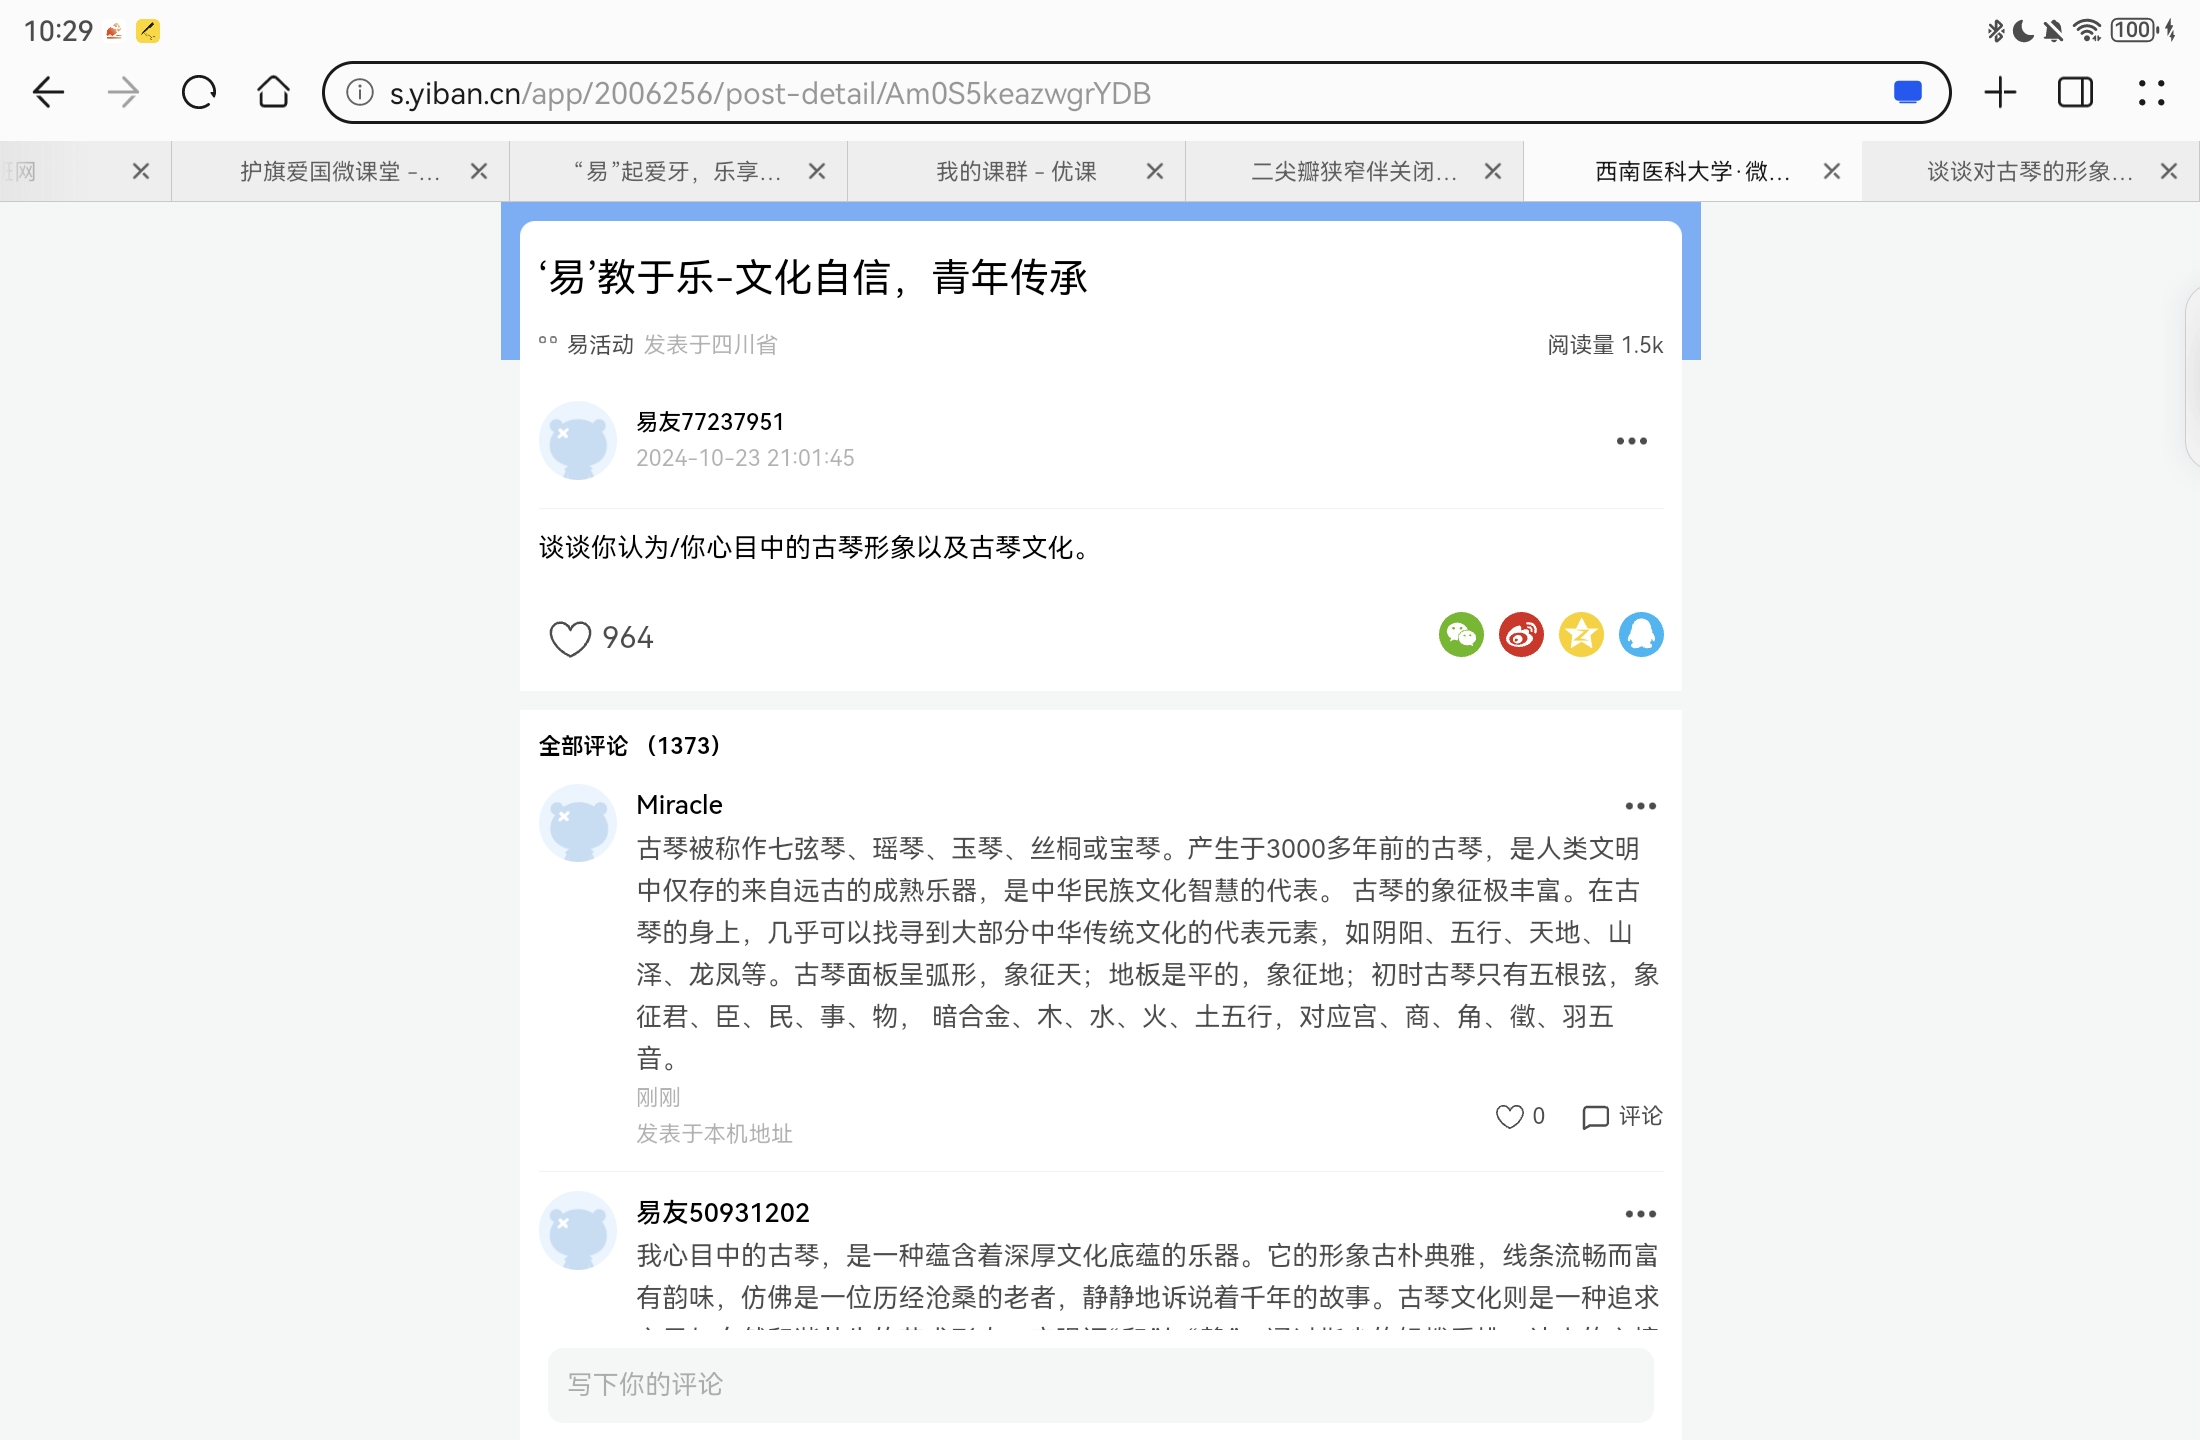Share post via QQ penguin icon
The height and width of the screenshot is (1440, 2200).
[1641, 635]
